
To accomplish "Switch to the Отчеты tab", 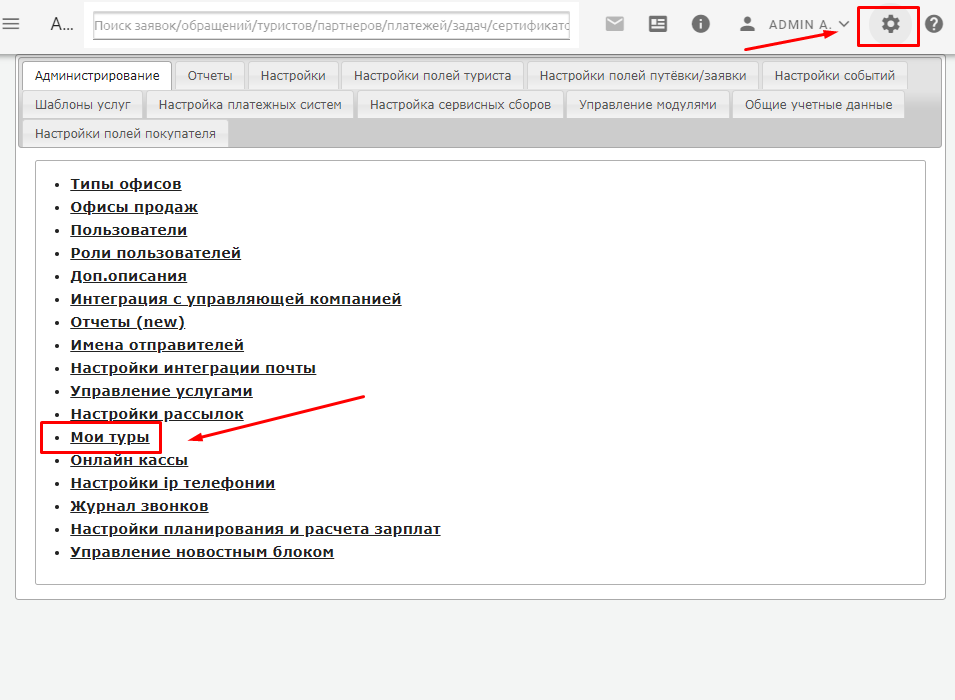I will pos(210,76).
